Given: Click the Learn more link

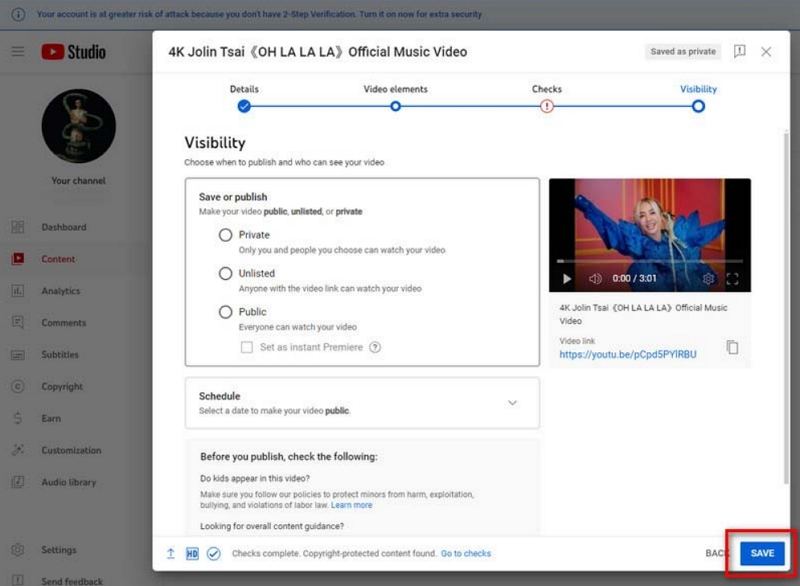Looking at the screenshot, I should pyautogui.click(x=352, y=505).
